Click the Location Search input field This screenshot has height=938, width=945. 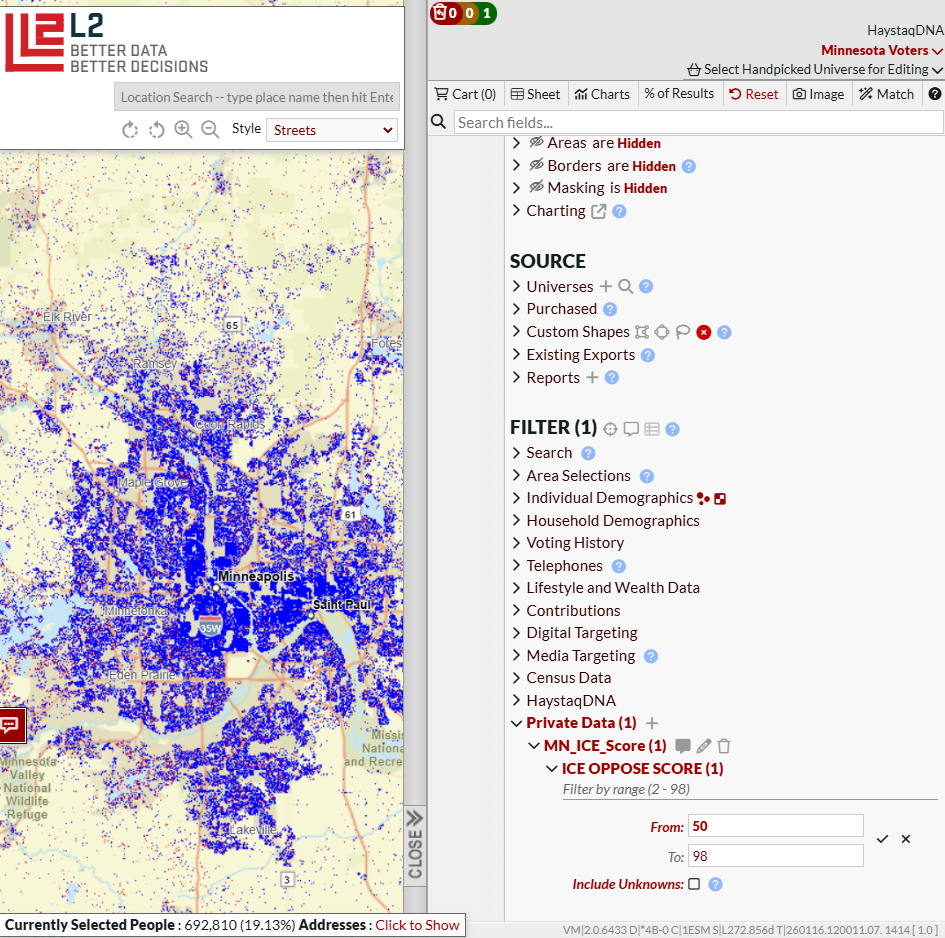coord(257,97)
